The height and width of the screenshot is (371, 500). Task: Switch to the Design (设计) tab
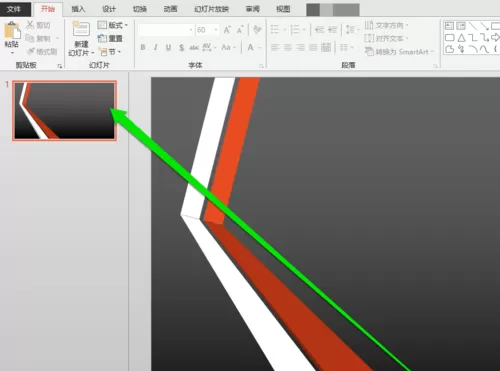pos(109,9)
